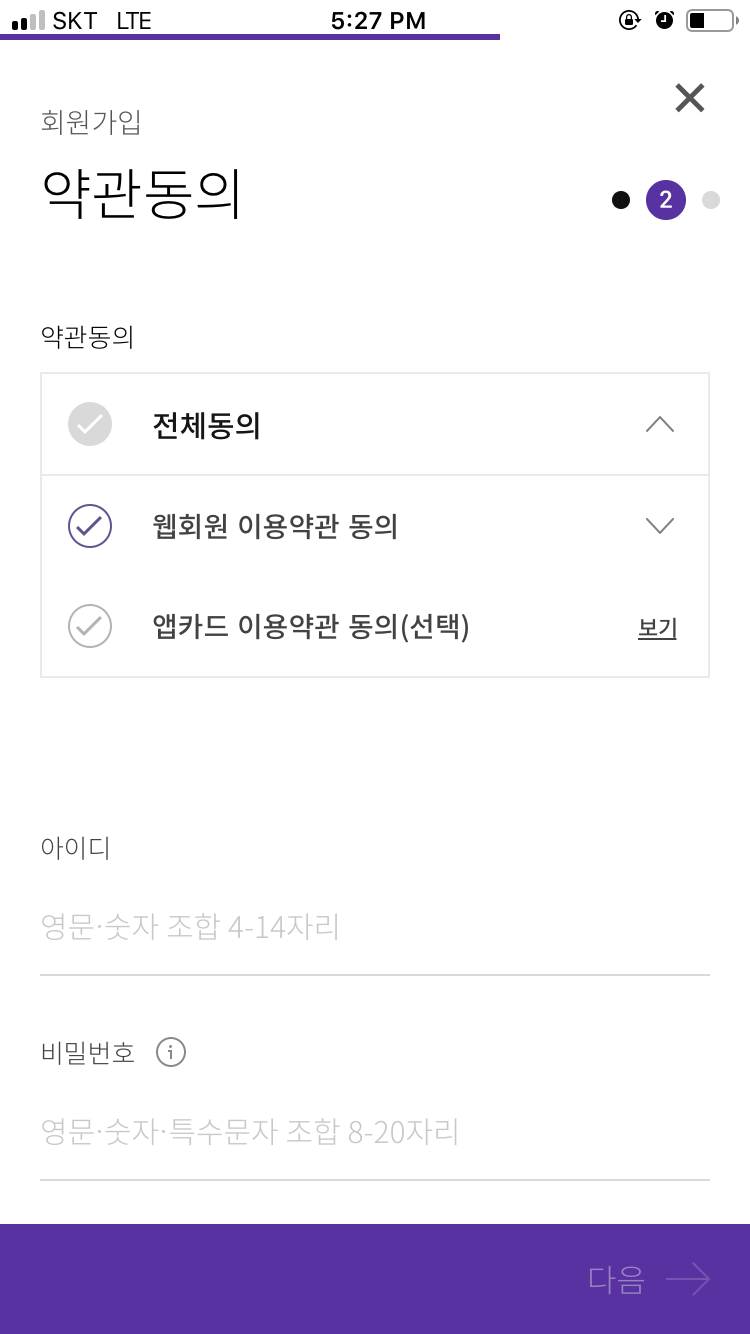Focus the 아이디 input field
Viewport: 750px width, 1334px height.
[x=375, y=927]
